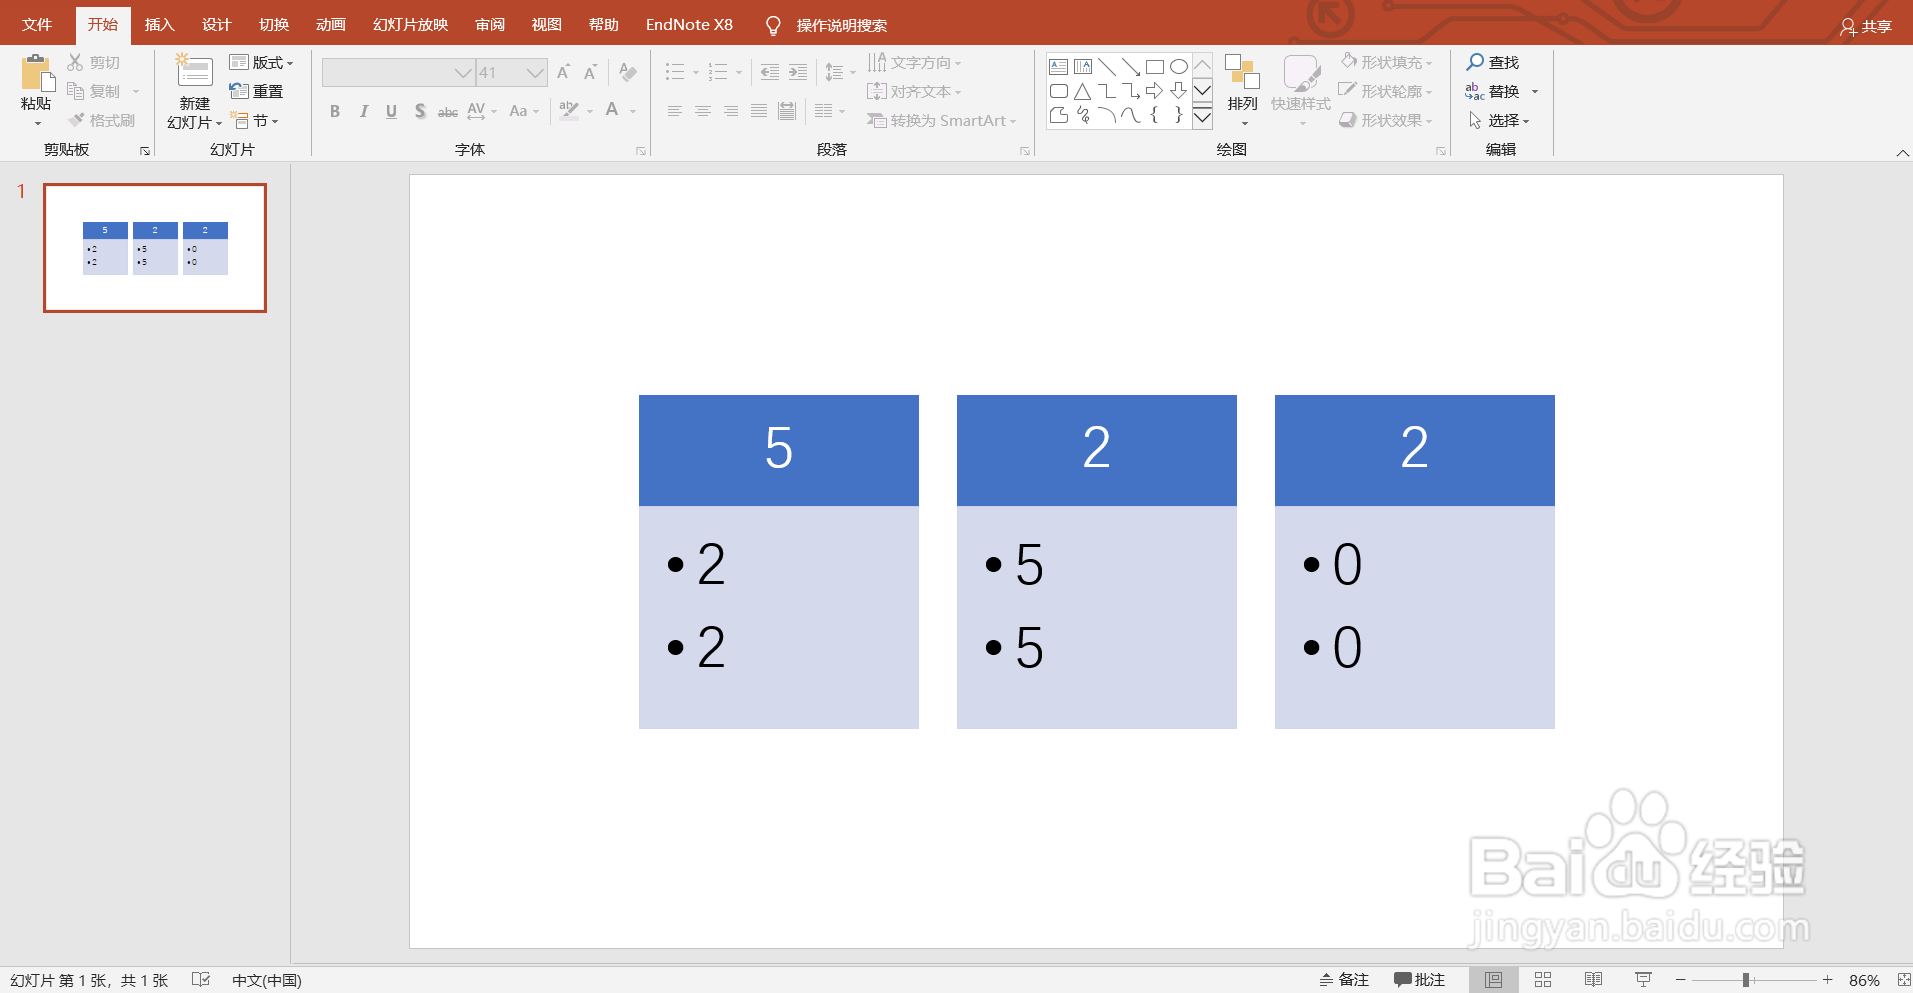Click the Copy (复制) icon
1913x993 pixels.
(76, 91)
